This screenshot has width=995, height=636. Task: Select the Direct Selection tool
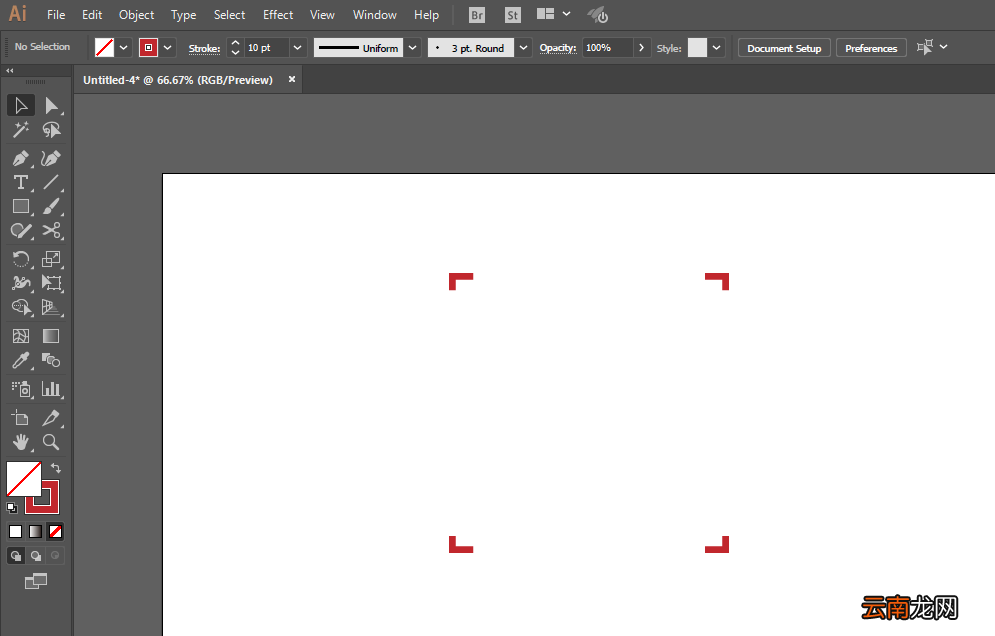(x=51, y=105)
